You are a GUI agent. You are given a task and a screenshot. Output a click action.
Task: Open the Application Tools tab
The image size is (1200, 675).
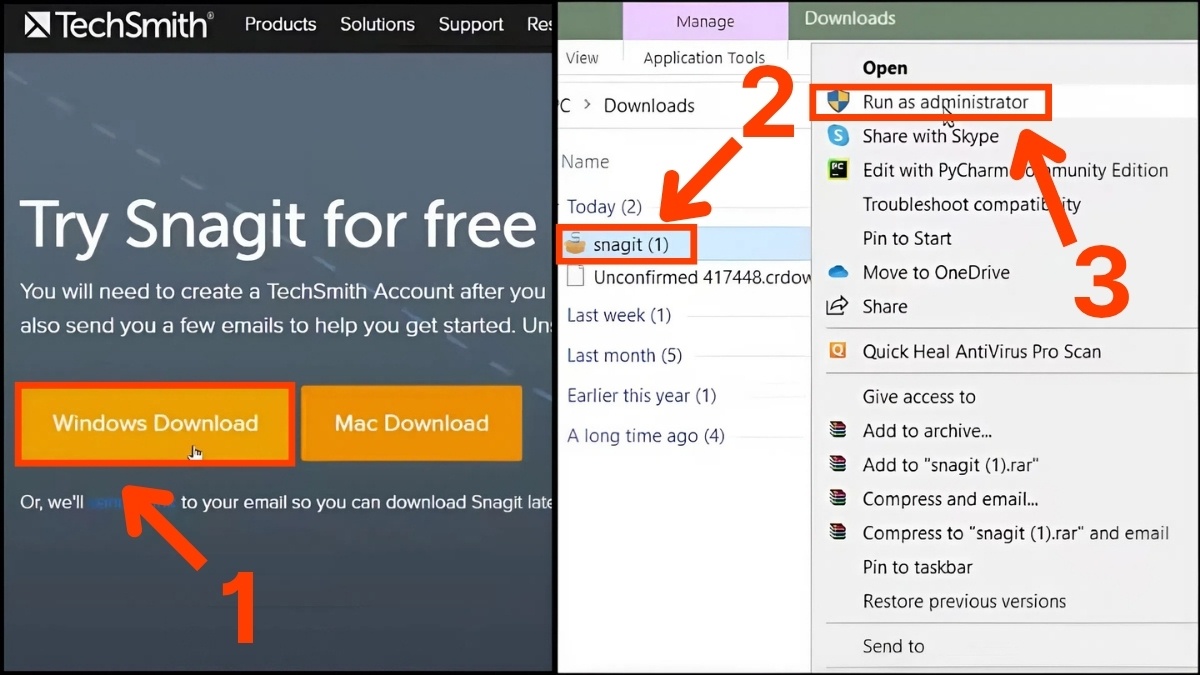tap(704, 58)
